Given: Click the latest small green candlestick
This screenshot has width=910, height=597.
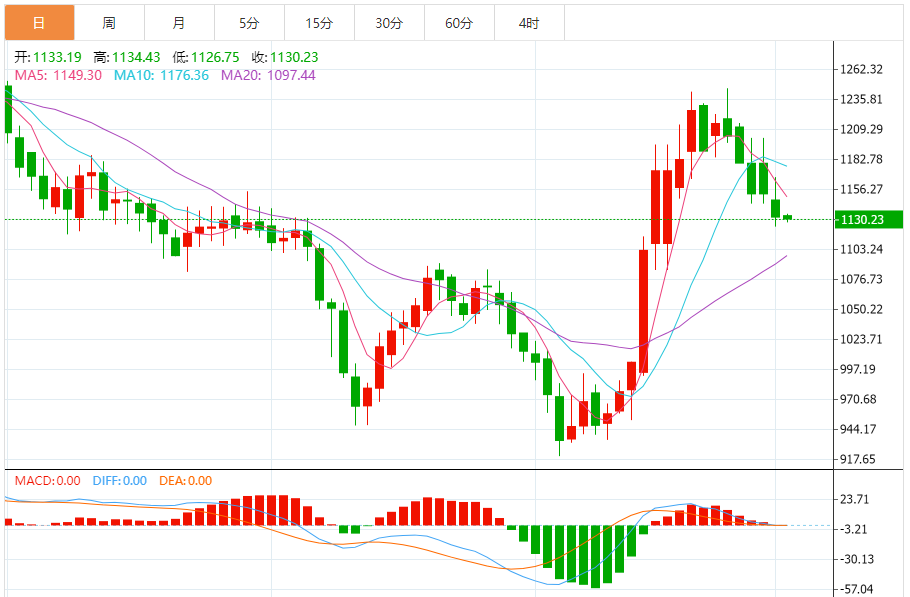Looking at the screenshot, I should (x=788, y=218).
